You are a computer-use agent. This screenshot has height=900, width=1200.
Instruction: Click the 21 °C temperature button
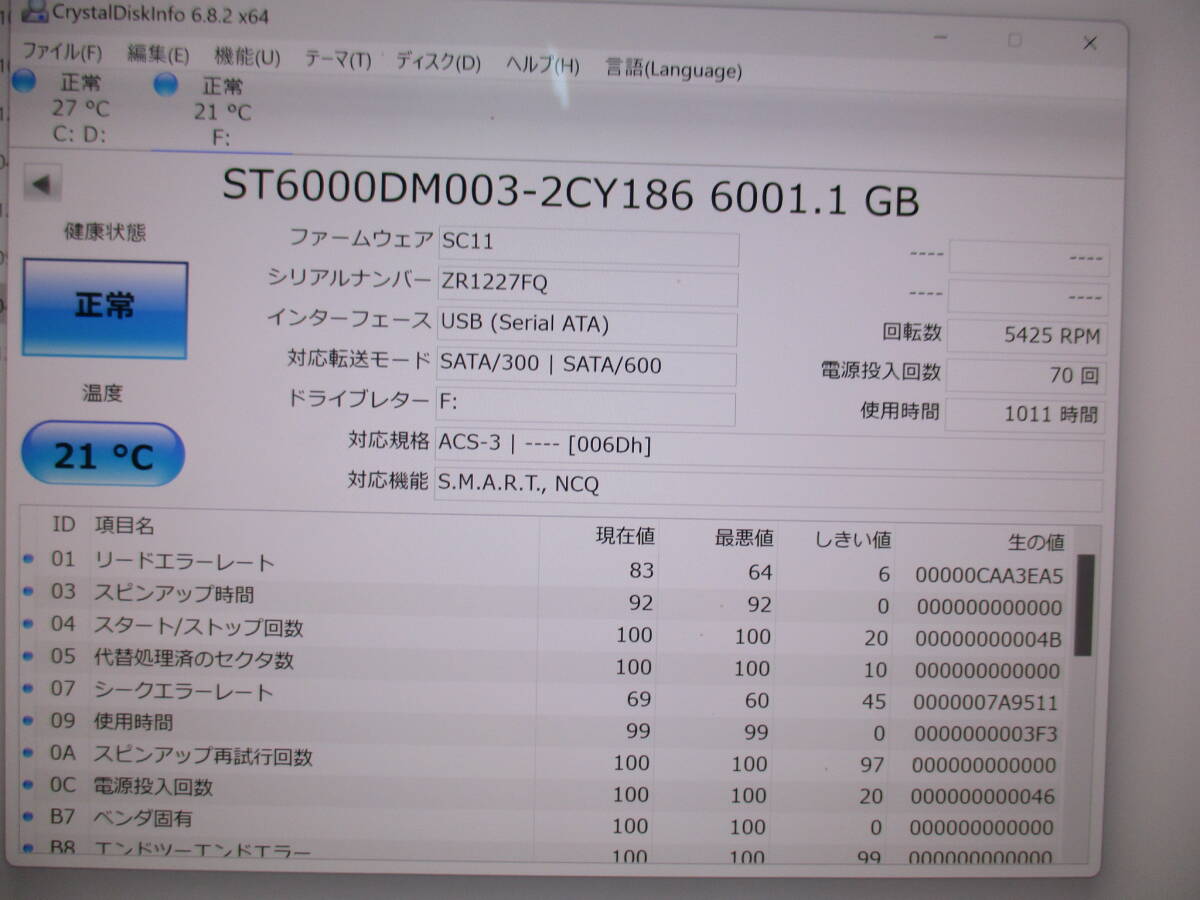(103, 456)
